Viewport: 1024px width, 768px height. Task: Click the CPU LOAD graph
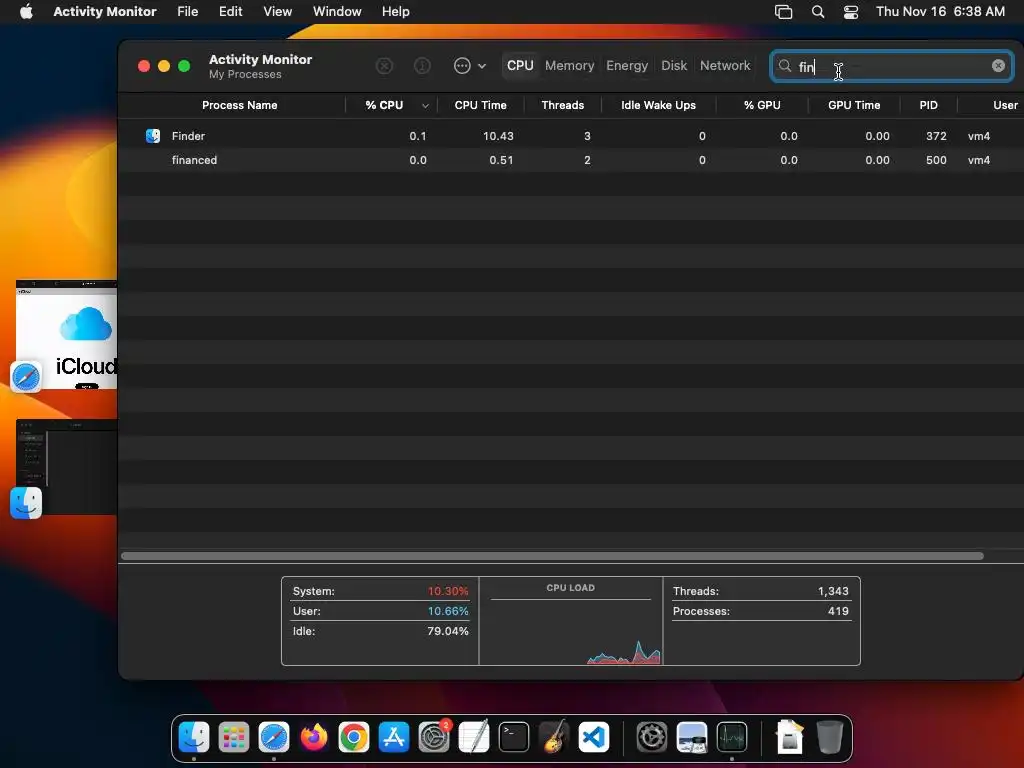click(571, 630)
